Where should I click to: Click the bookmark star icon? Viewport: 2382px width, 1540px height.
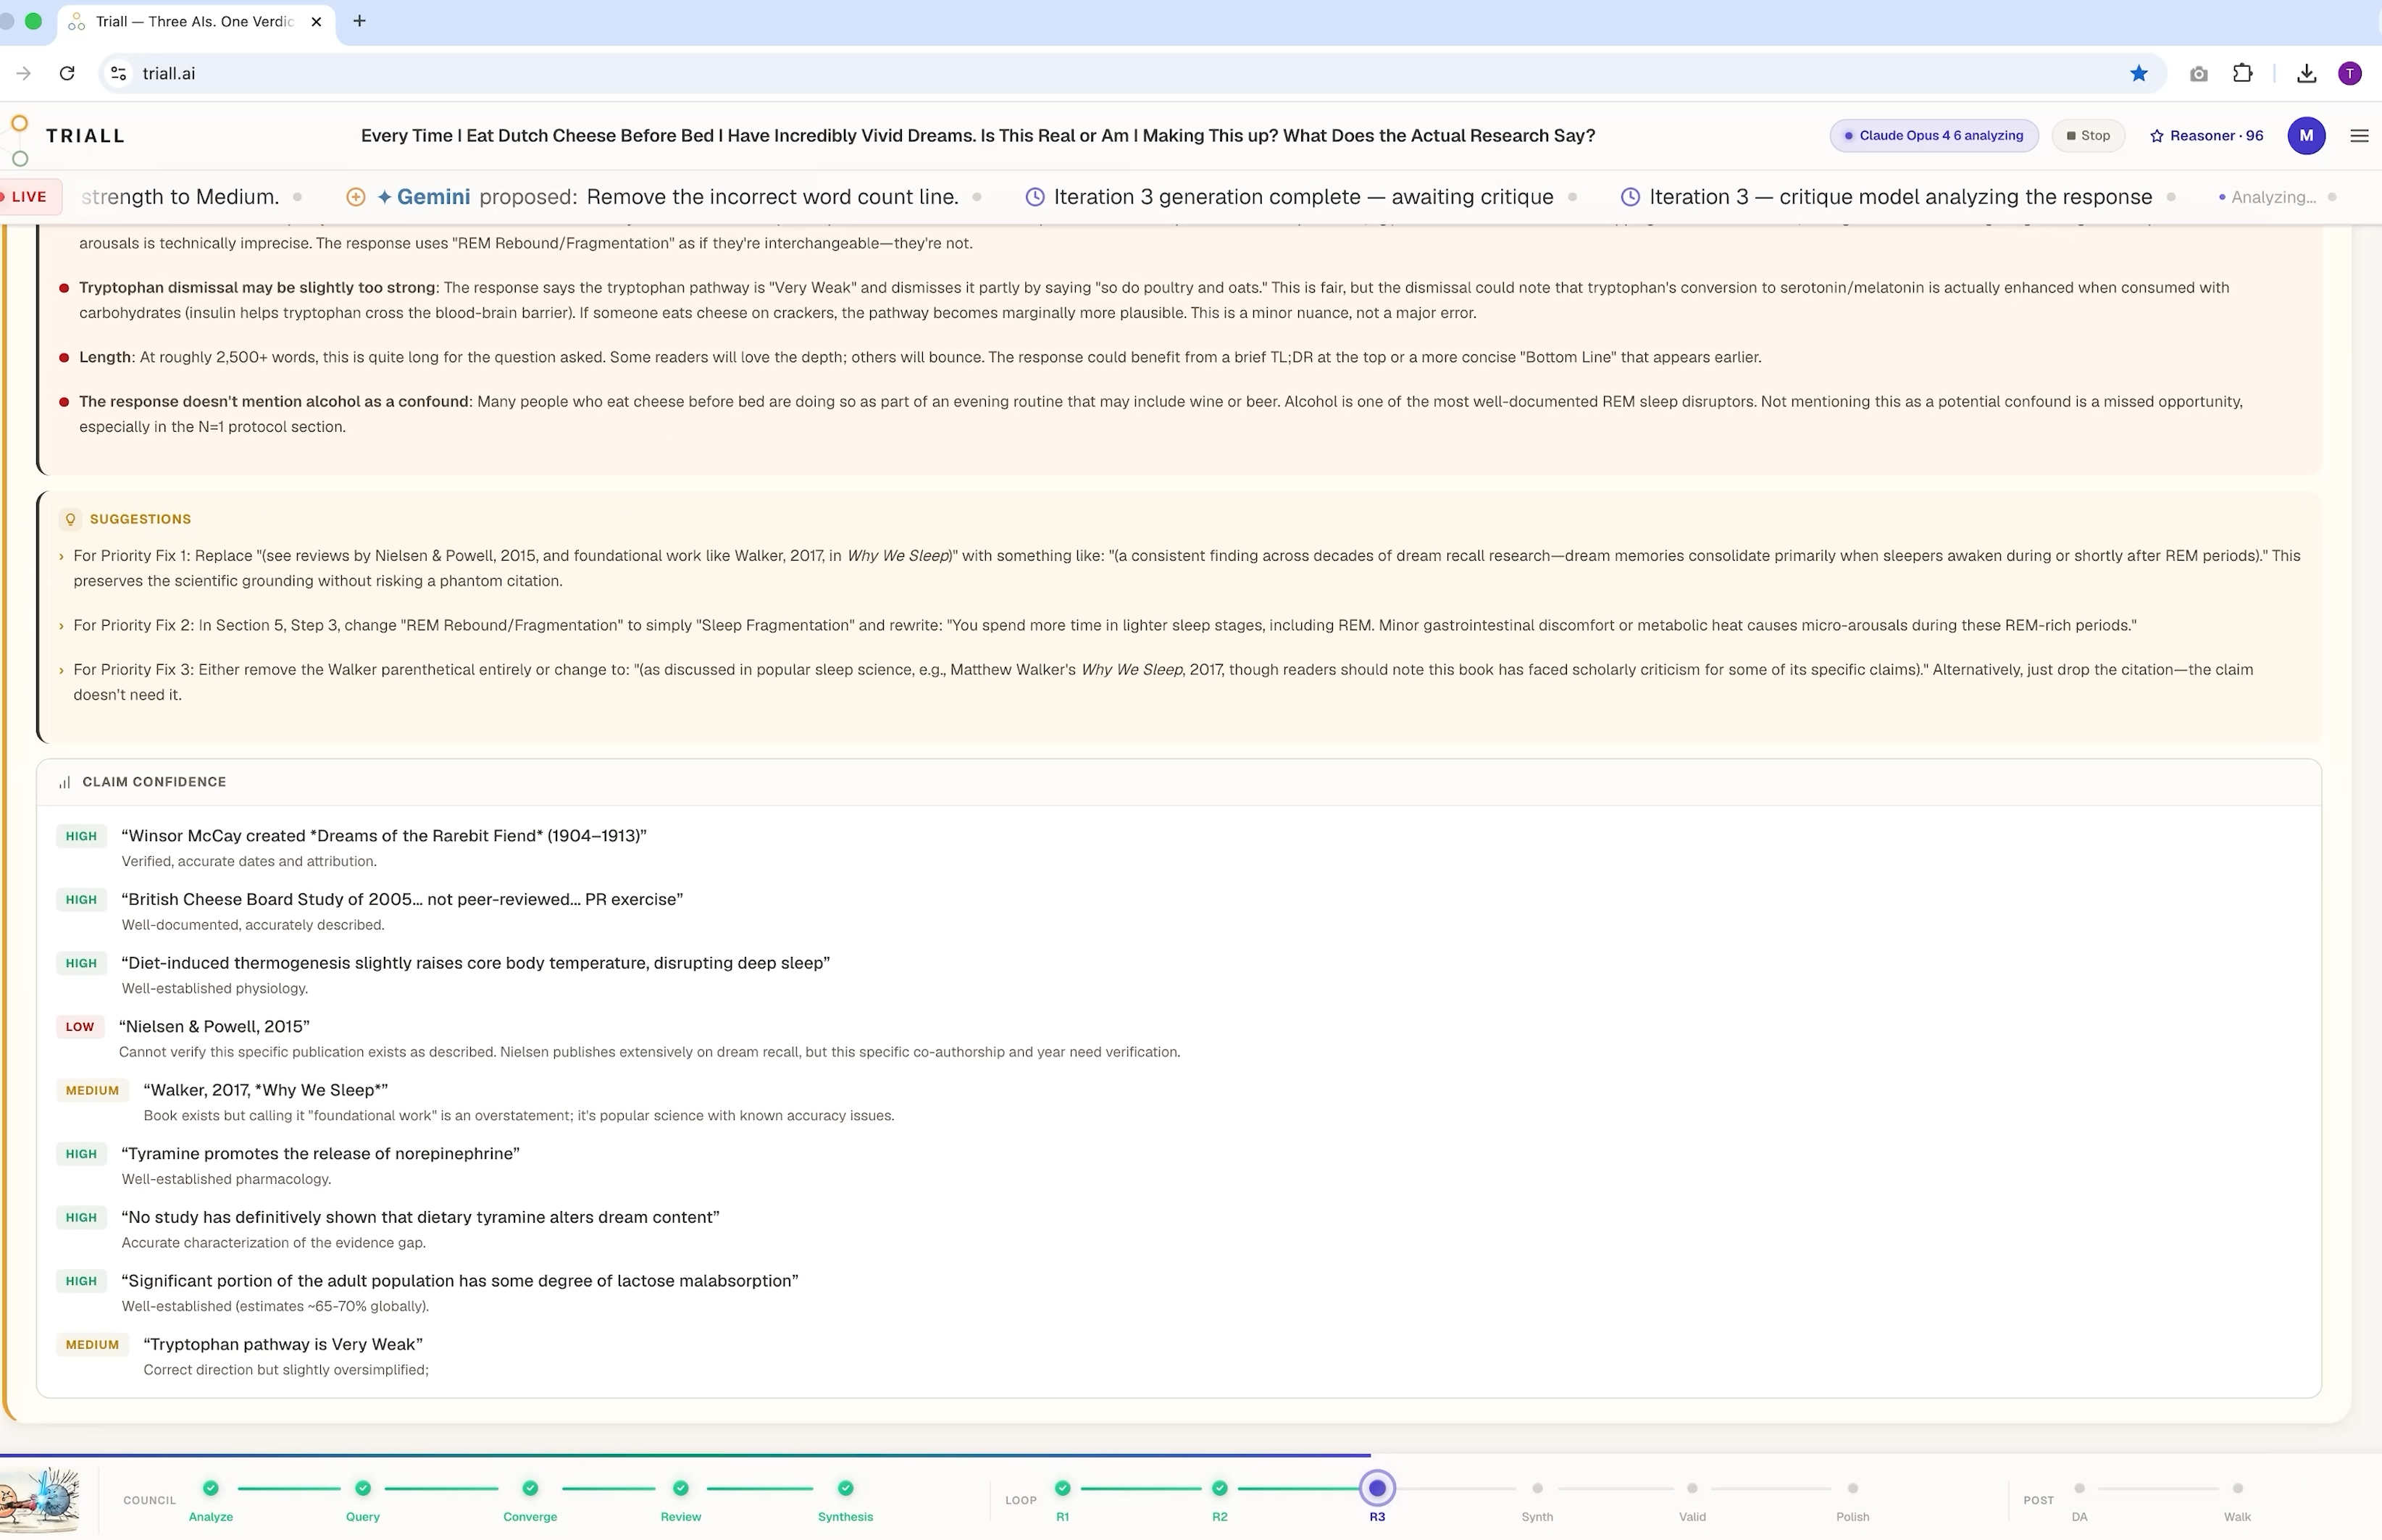point(2138,73)
